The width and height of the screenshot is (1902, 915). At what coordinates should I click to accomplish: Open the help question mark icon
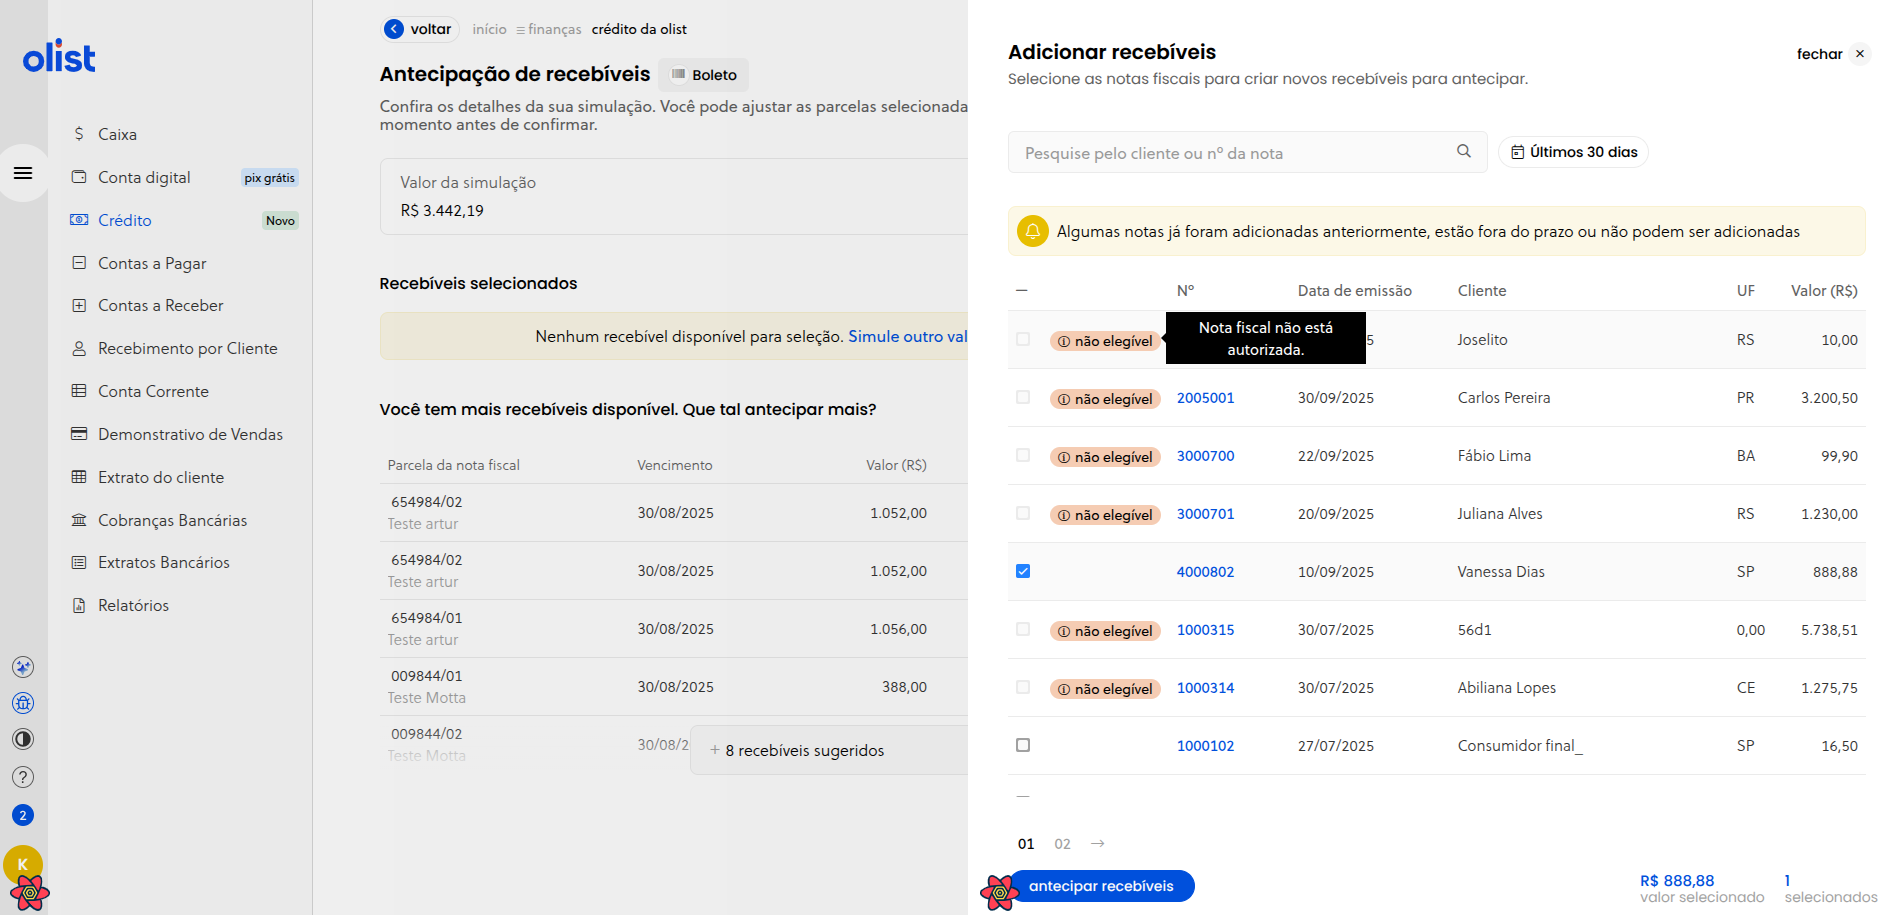pyautogui.click(x=23, y=777)
